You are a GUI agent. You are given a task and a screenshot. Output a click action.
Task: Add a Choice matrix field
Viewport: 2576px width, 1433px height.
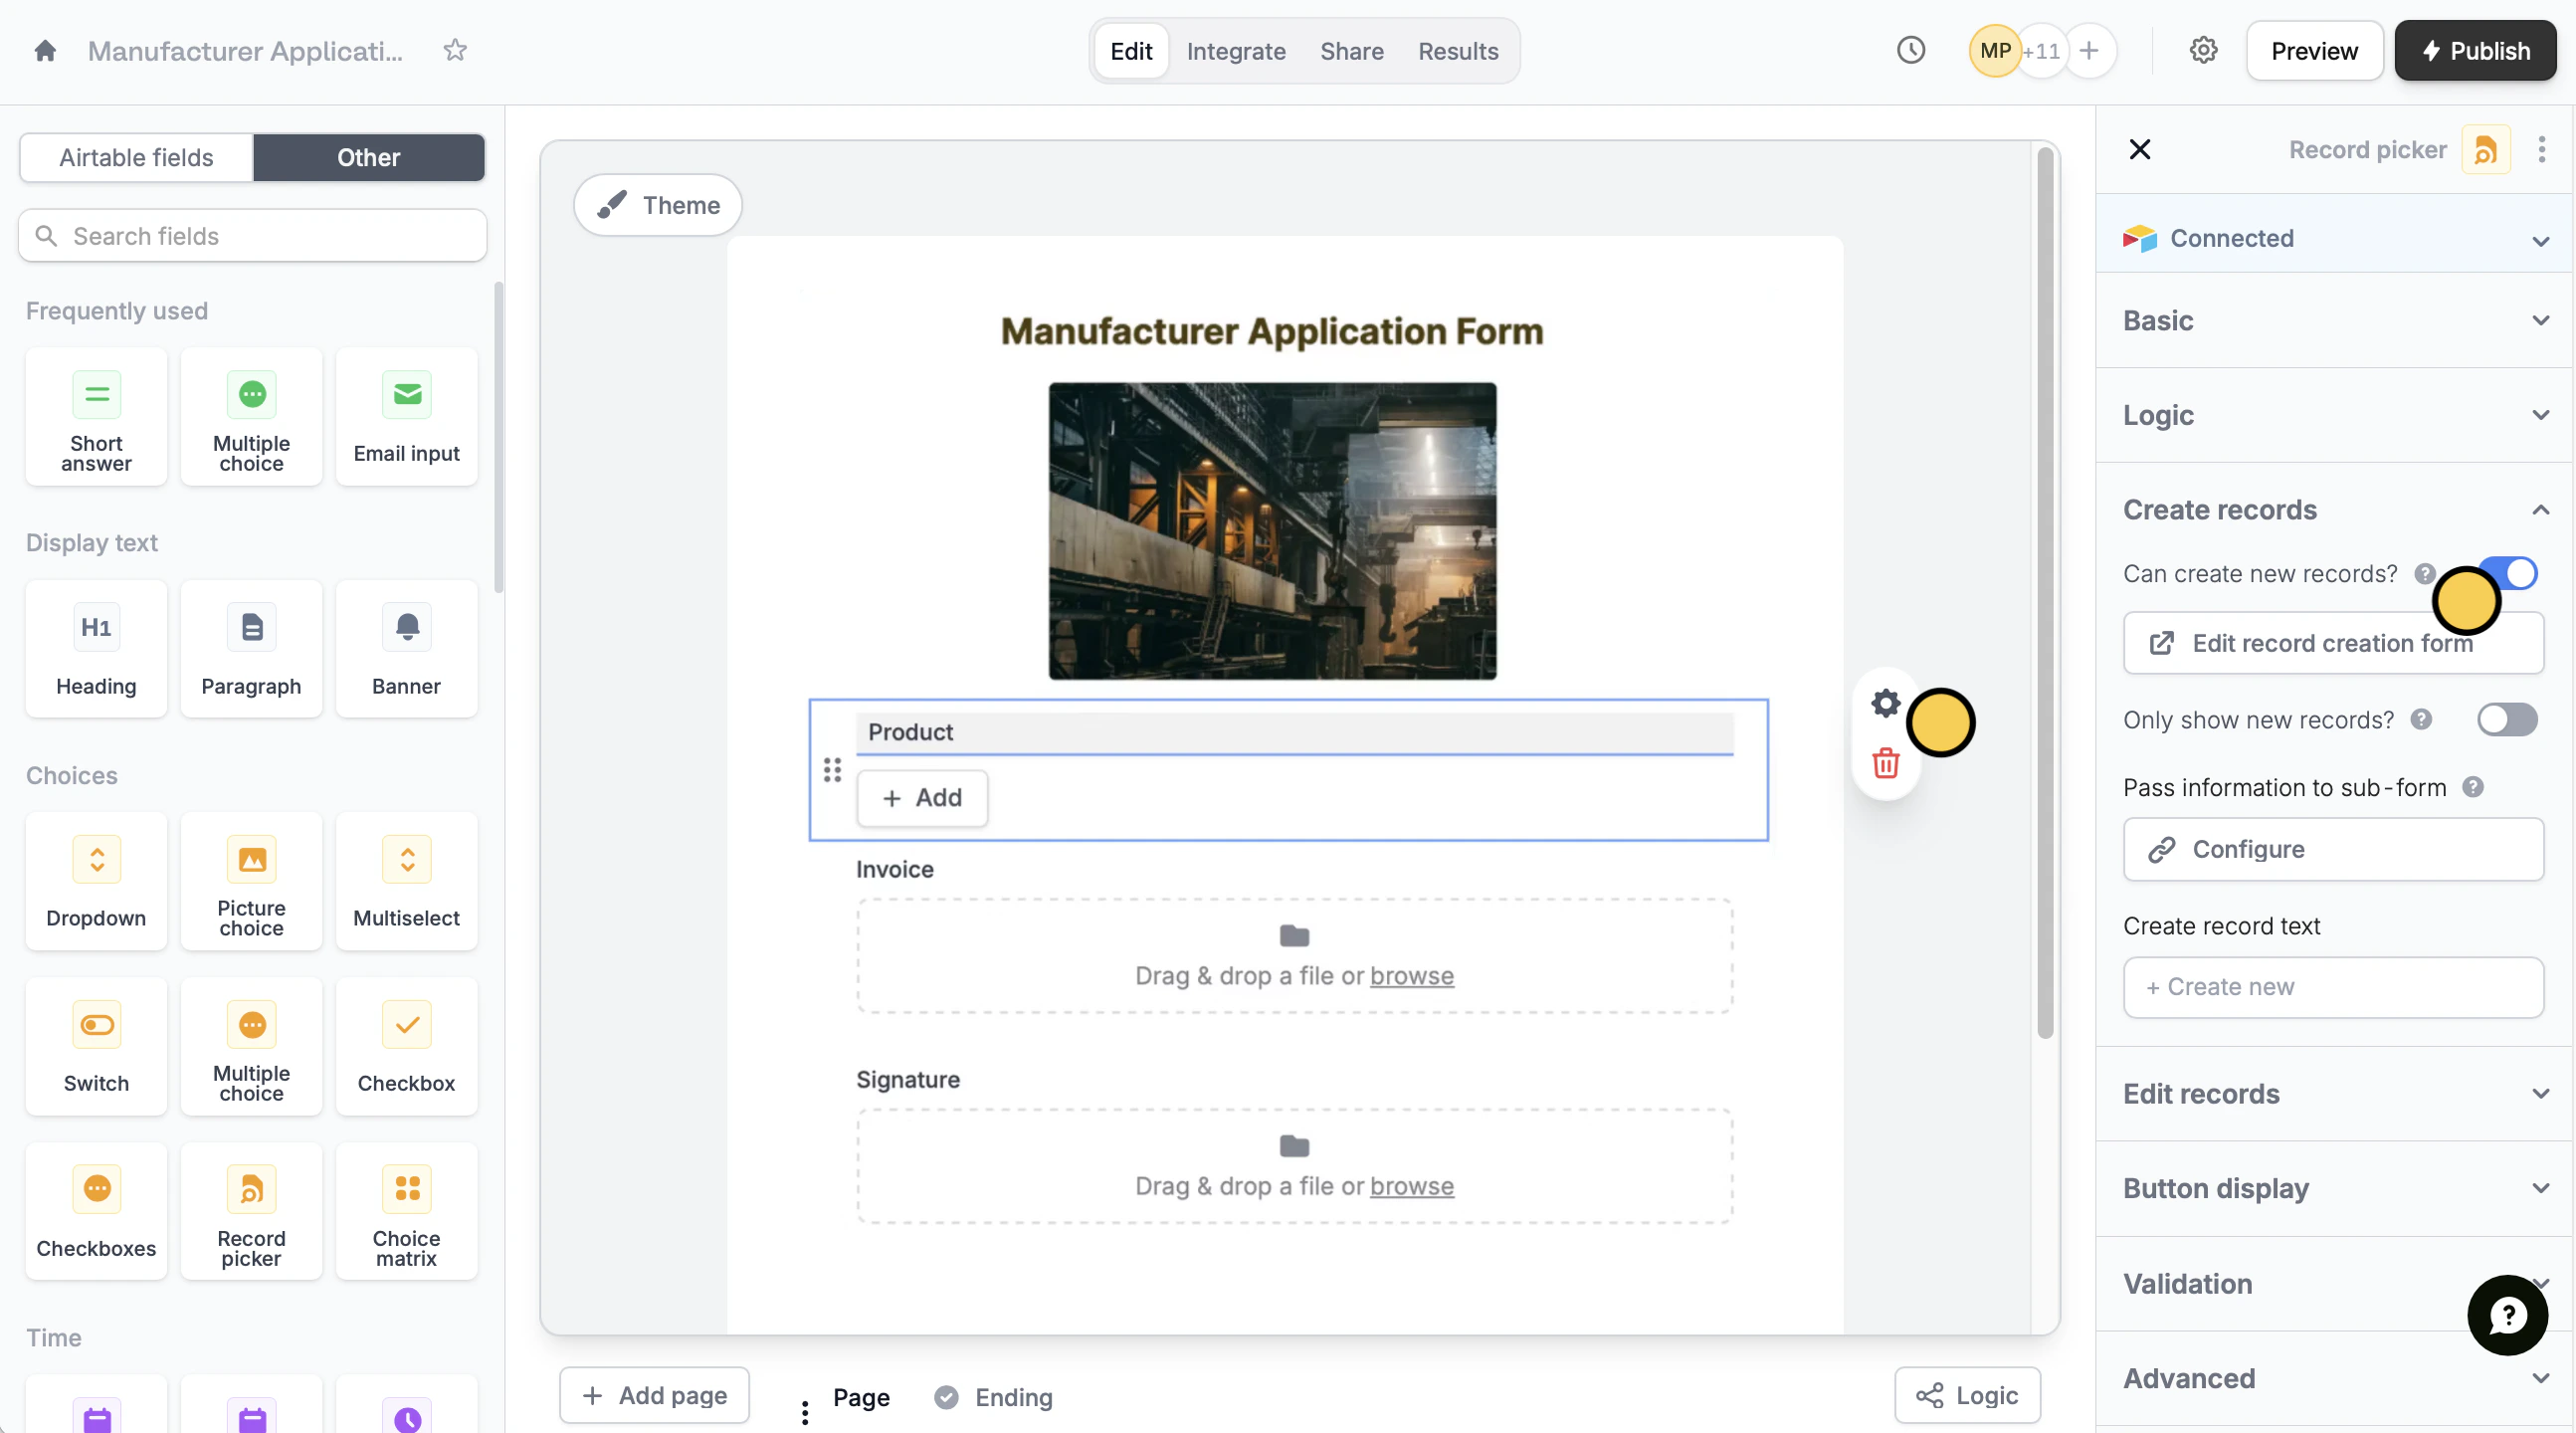point(406,1212)
